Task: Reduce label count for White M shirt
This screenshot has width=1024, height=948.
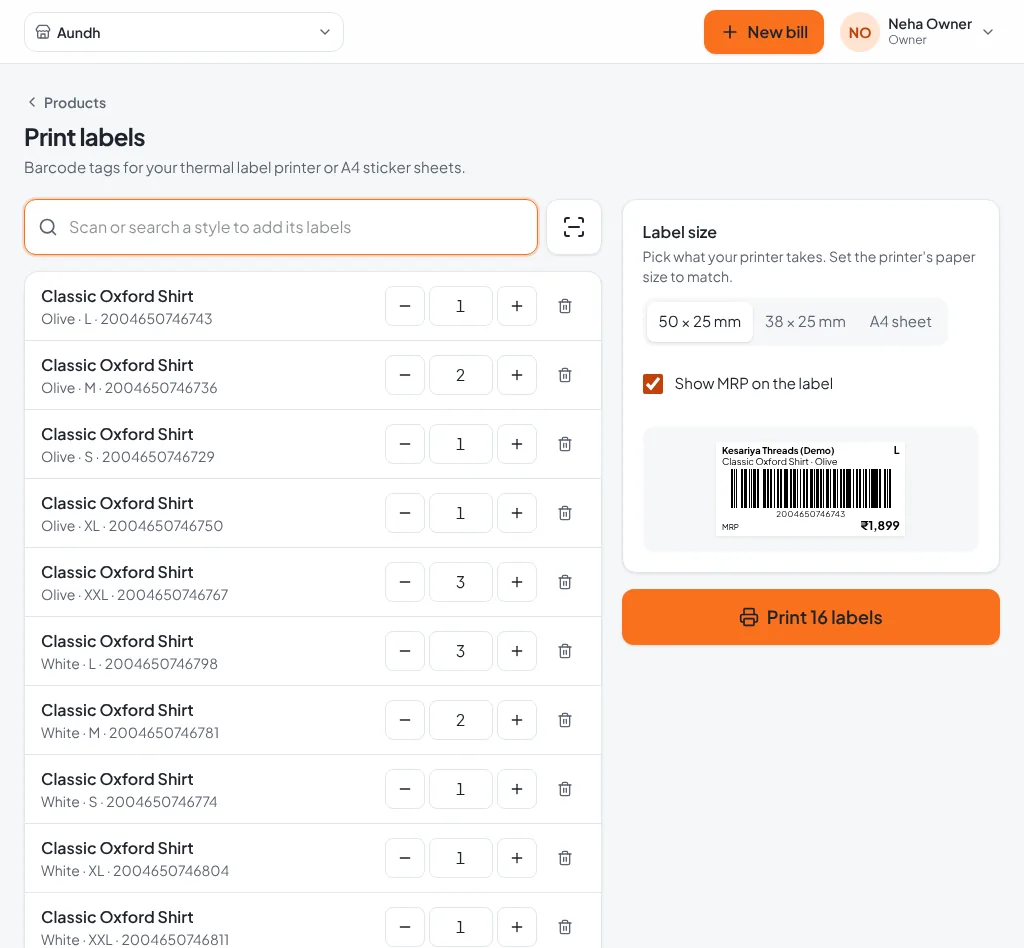Action: click(x=405, y=720)
